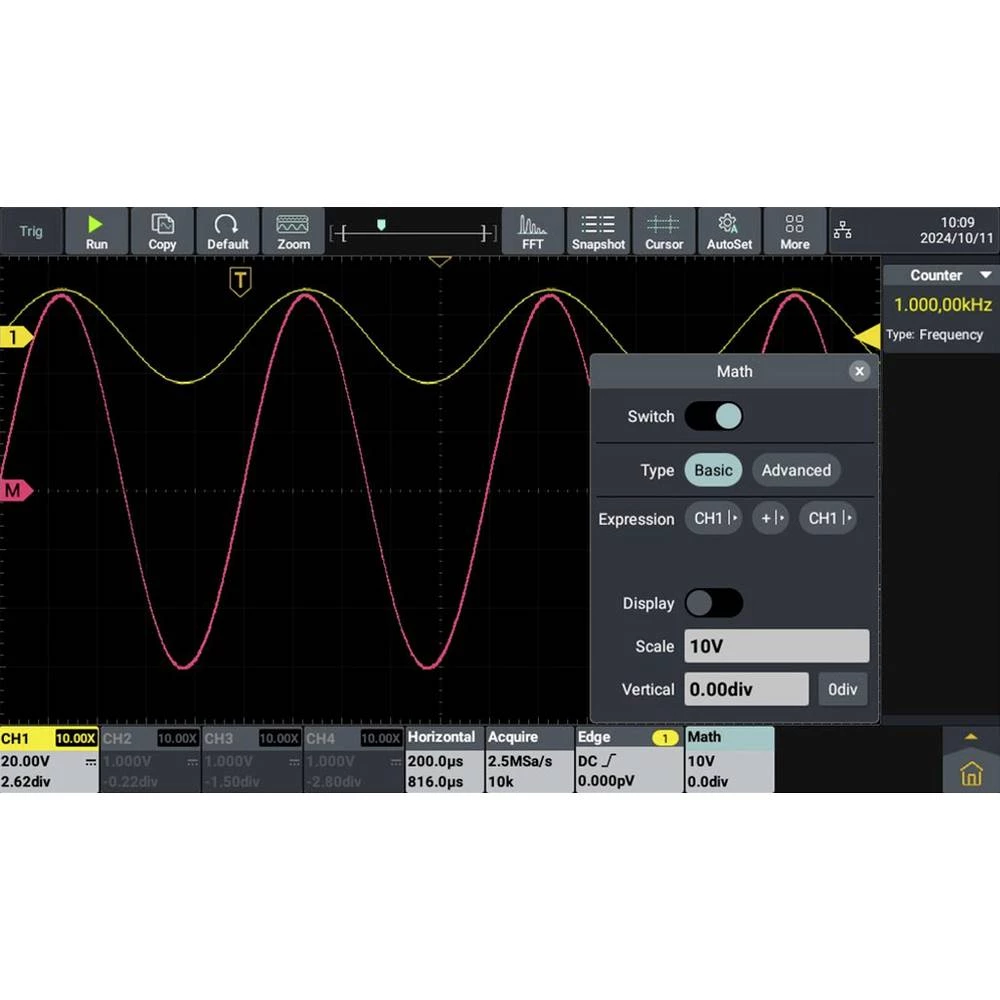
Task: Open the FFT spectrum function
Action: coord(533,231)
